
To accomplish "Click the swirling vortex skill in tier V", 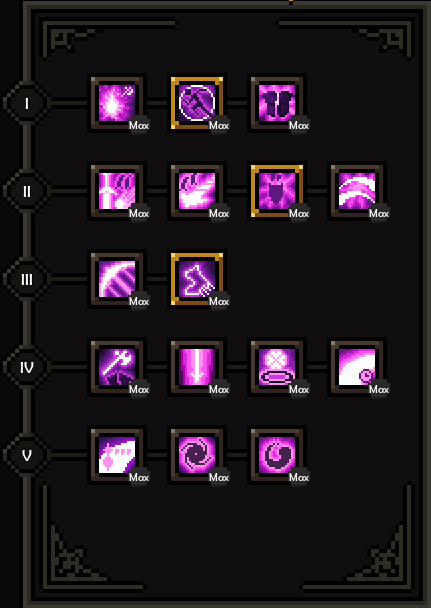I will [x=197, y=455].
